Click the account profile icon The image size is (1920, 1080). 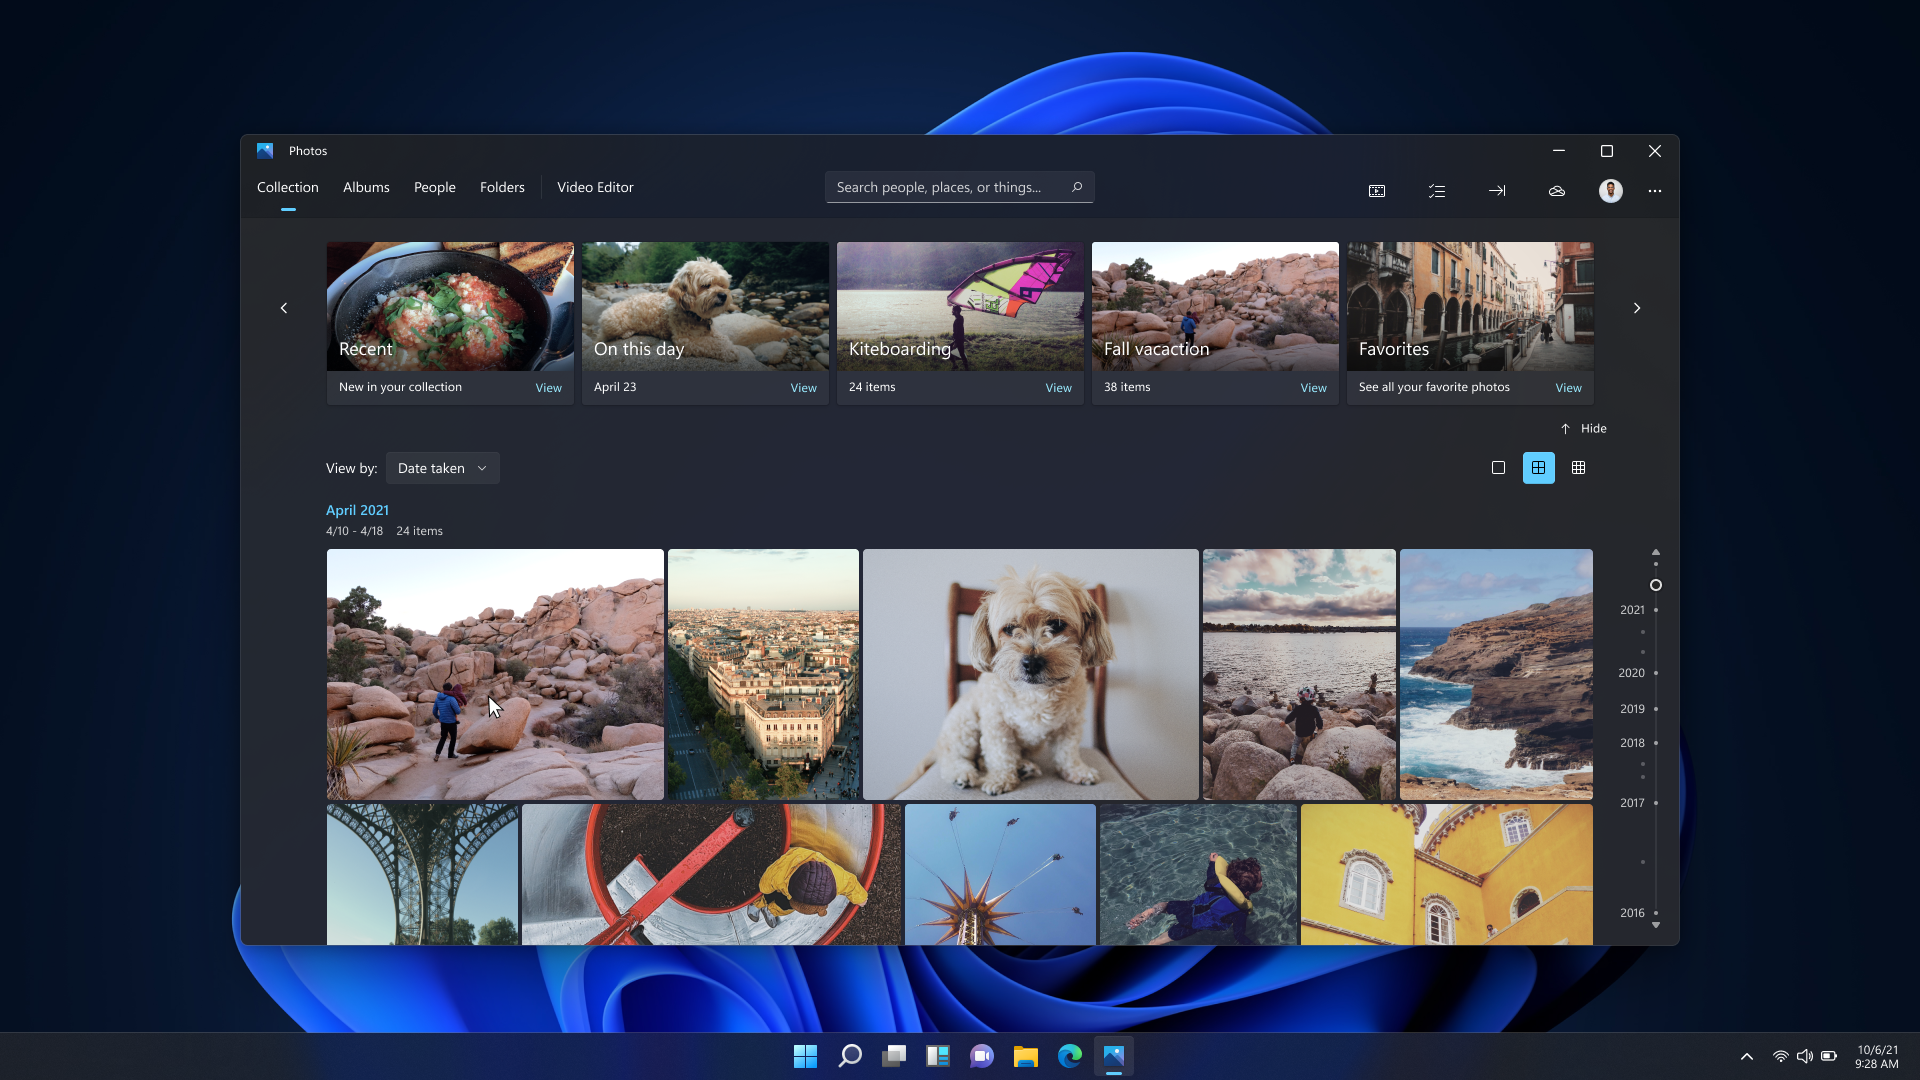pos(1611,190)
